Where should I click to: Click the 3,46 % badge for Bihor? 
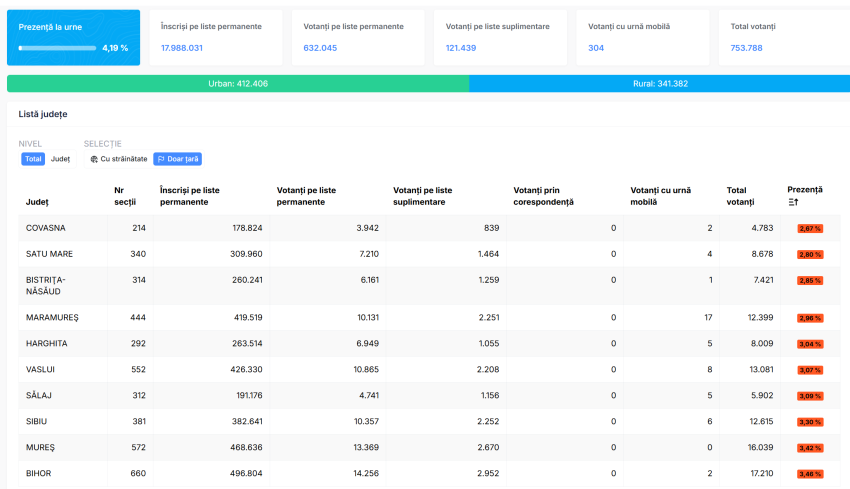click(809, 474)
